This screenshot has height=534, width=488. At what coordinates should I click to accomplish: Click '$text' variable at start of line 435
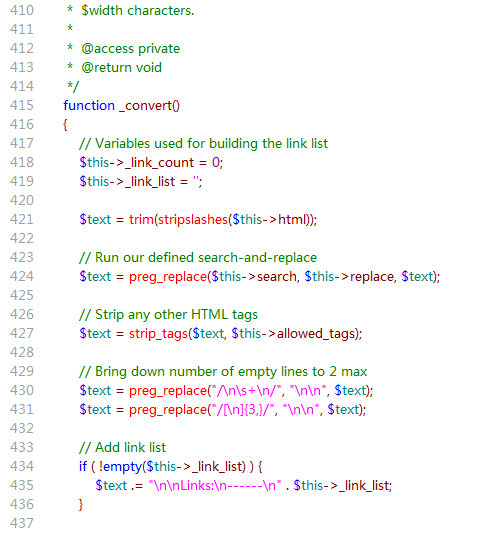pos(111,486)
